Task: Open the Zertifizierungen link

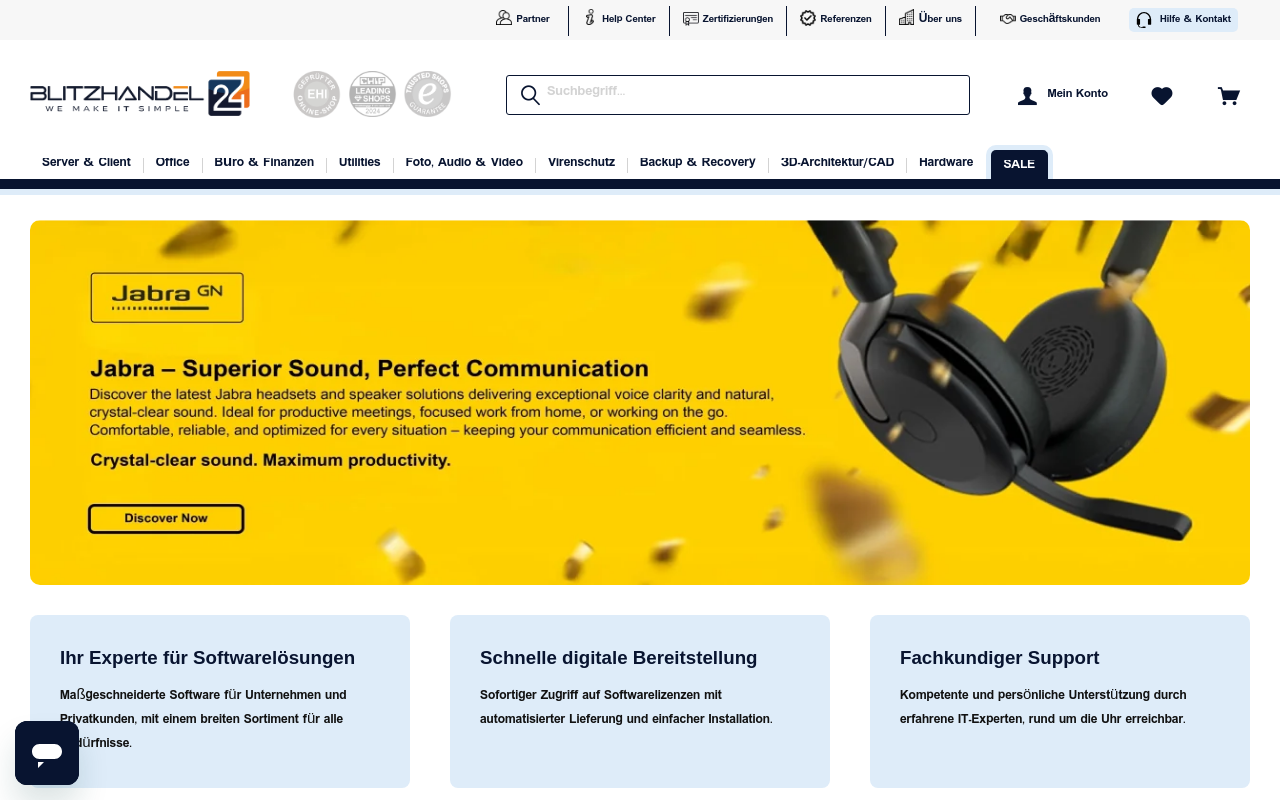Action: tap(727, 19)
